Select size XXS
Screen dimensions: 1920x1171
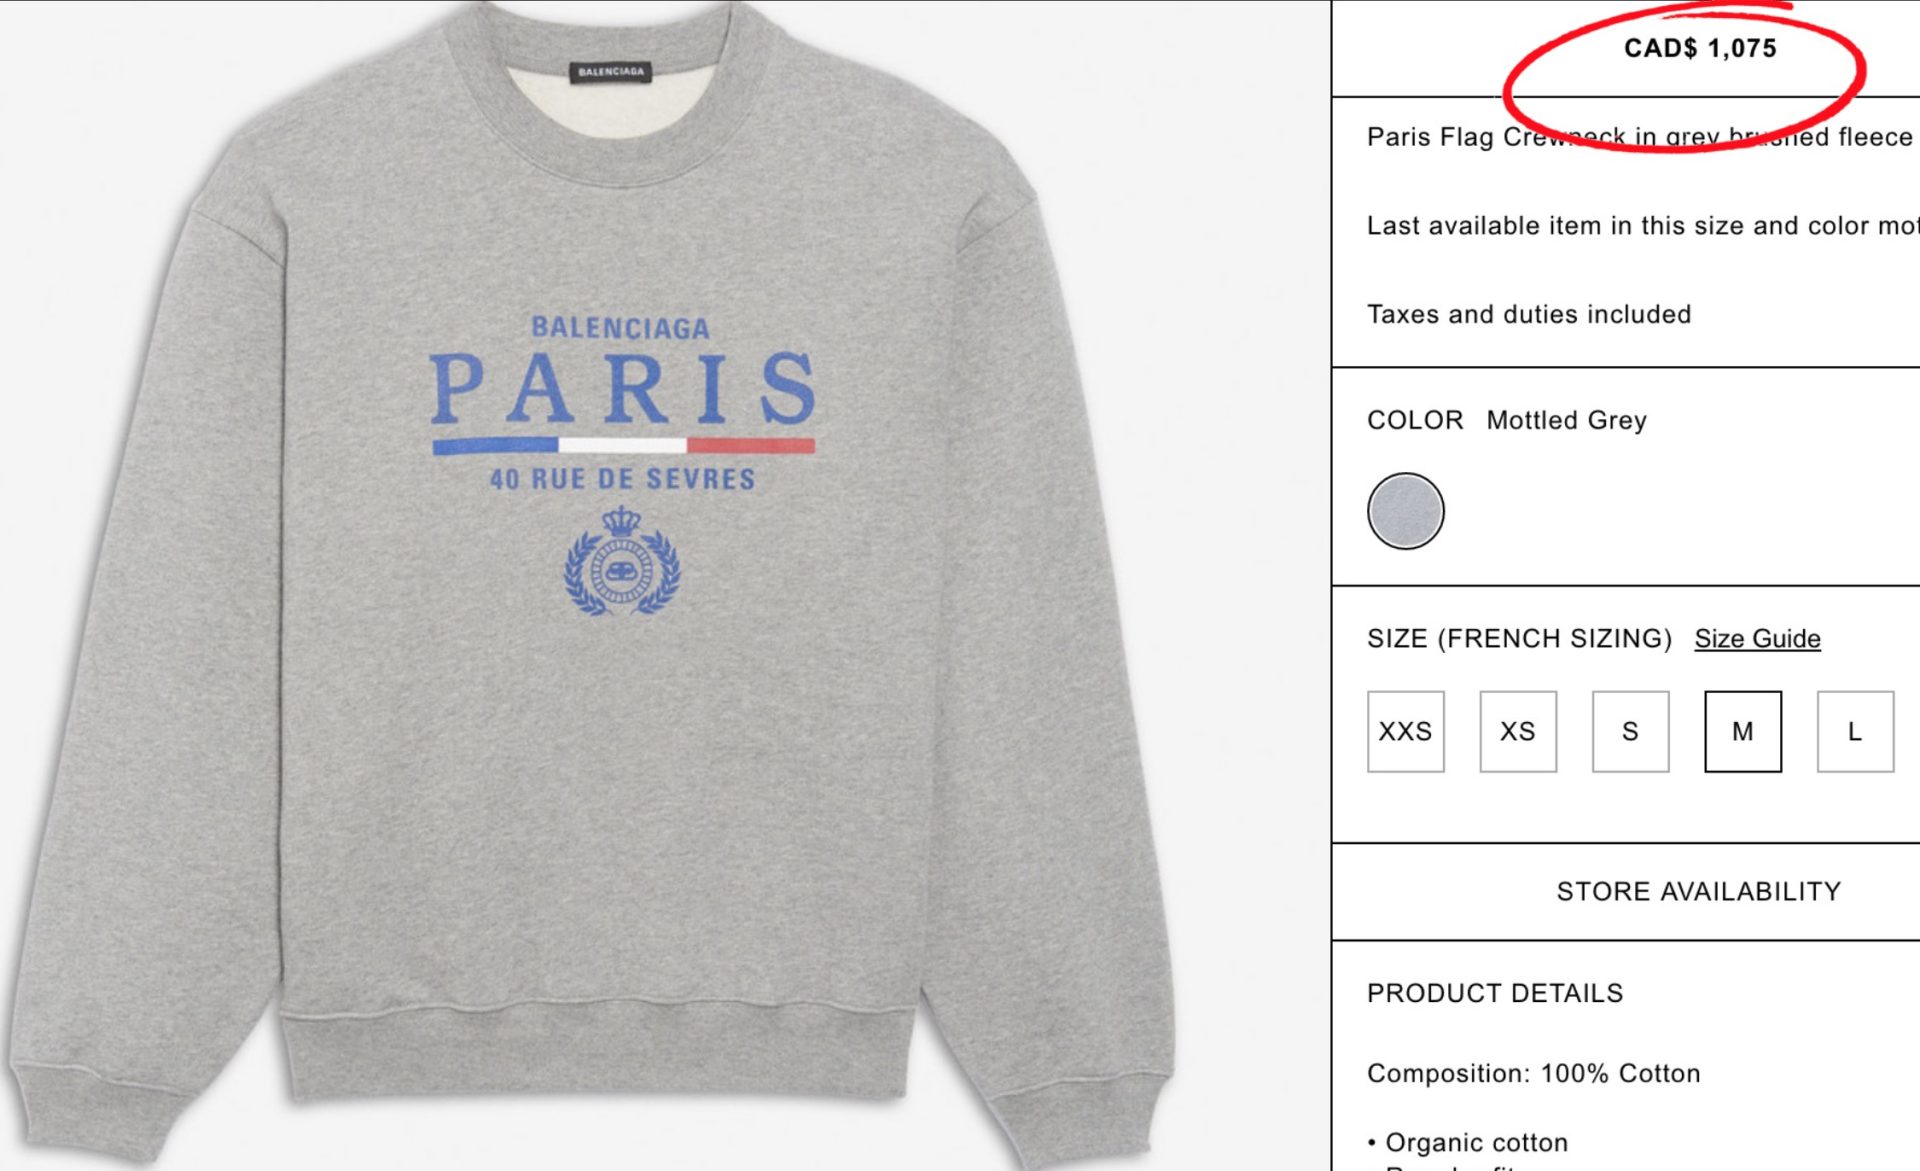pos(1405,731)
